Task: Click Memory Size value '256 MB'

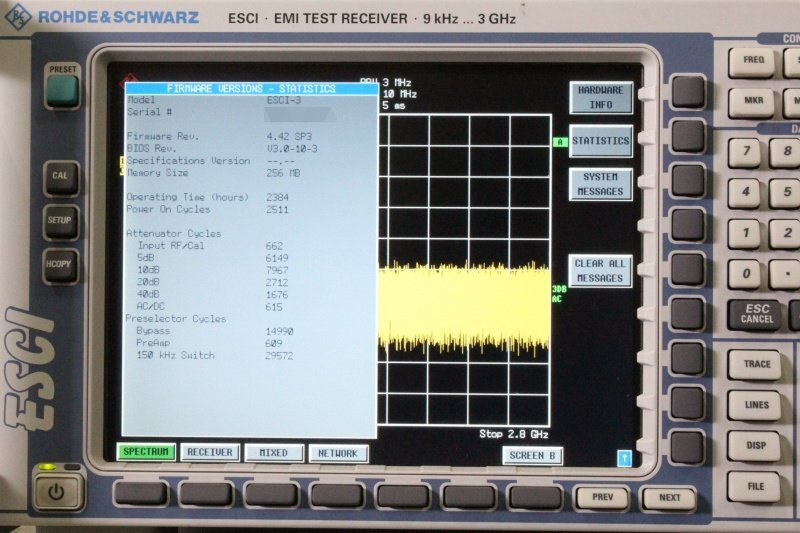Action: click(283, 173)
